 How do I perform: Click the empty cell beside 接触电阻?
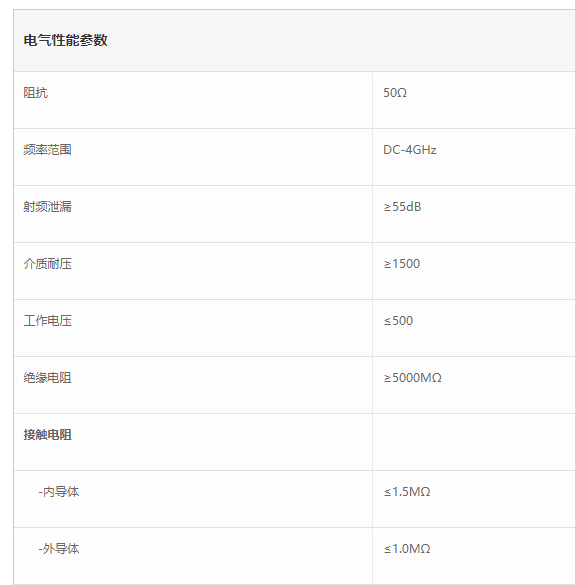pos(474,442)
